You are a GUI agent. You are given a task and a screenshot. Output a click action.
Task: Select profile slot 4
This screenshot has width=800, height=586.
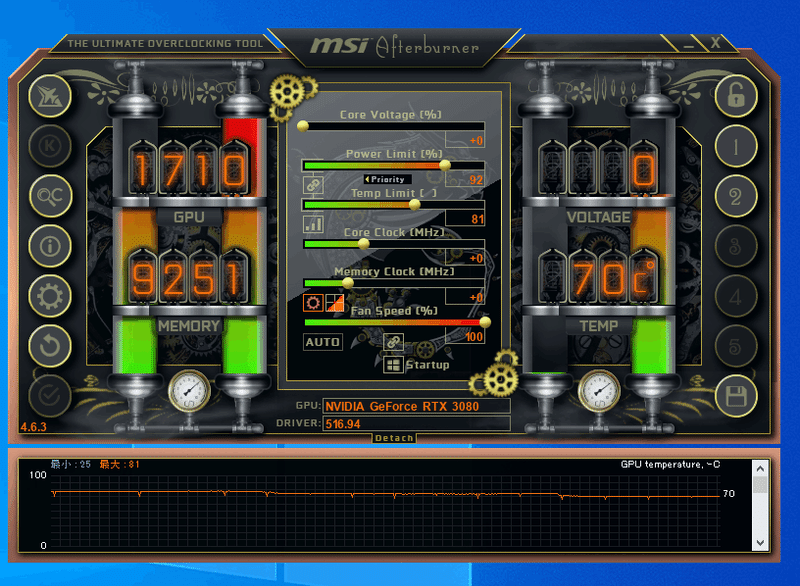point(736,296)
